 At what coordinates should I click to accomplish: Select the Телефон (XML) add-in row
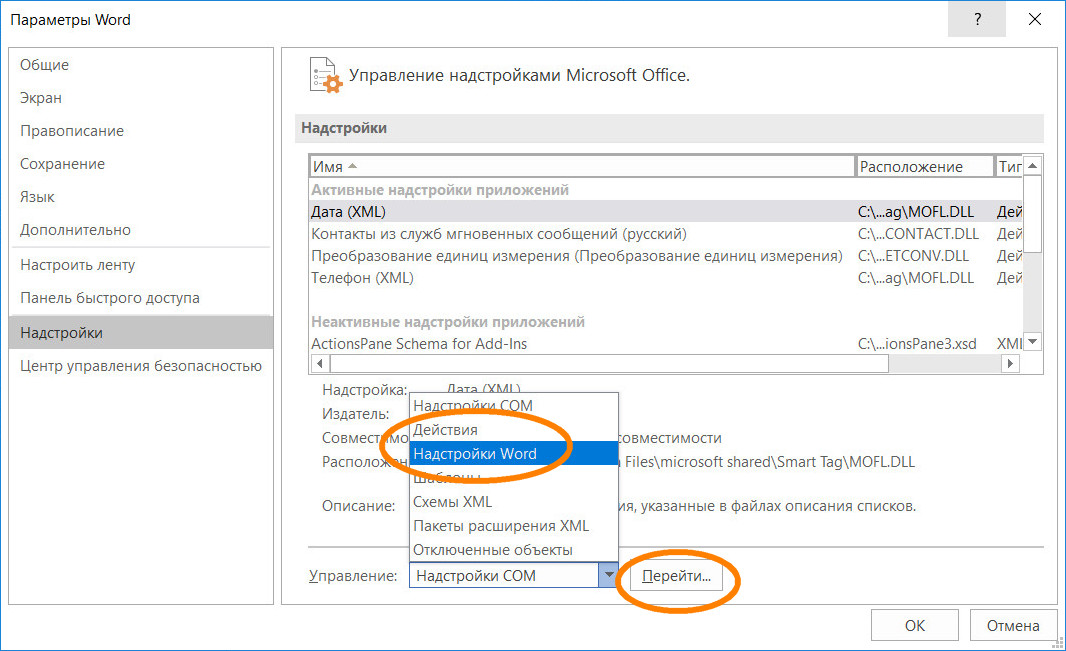click(666, 277)
